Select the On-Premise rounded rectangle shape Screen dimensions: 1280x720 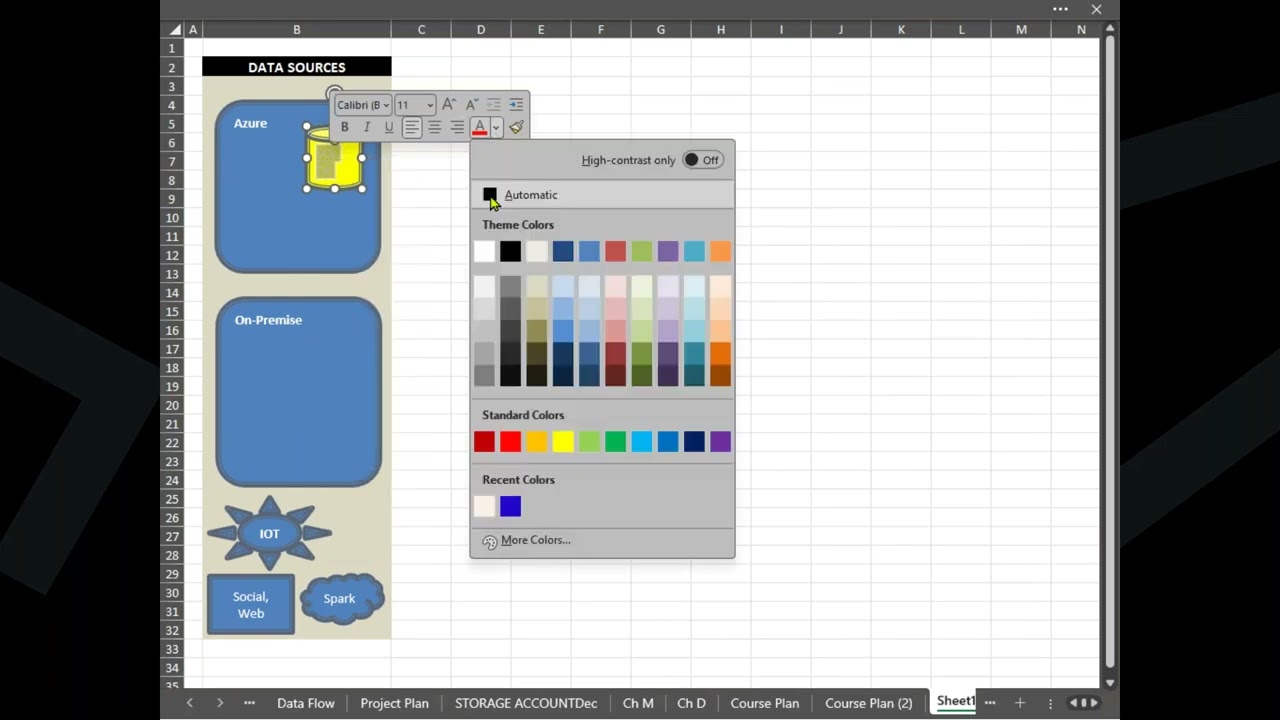coord(298,391)
